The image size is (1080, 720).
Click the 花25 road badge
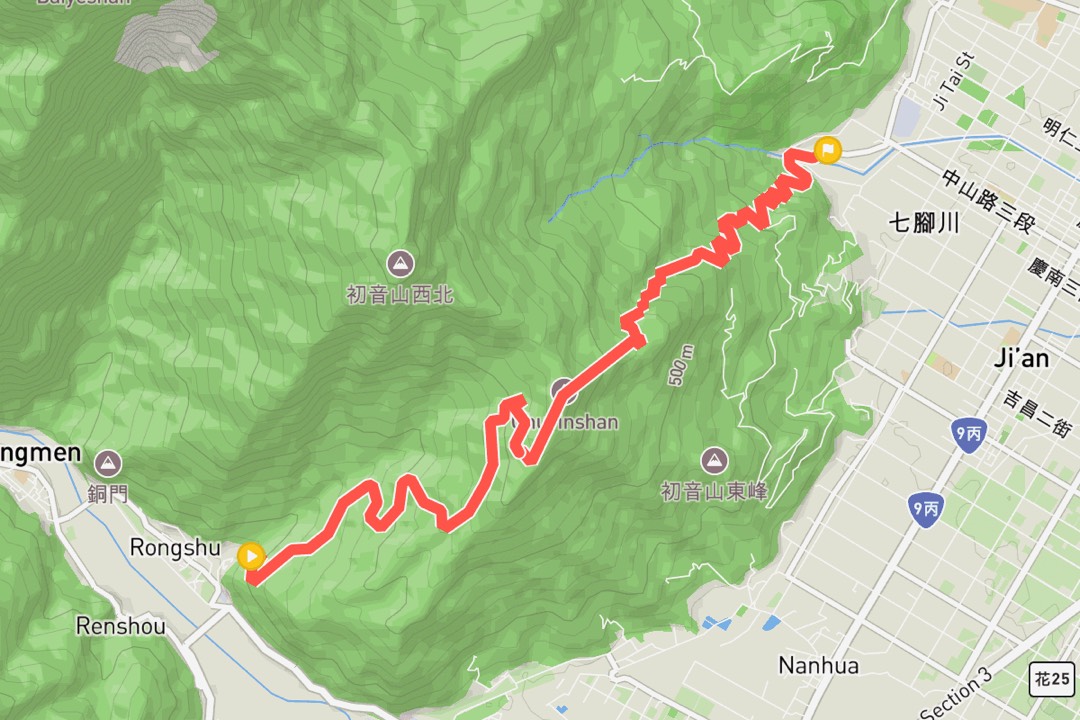point(1052,679)
